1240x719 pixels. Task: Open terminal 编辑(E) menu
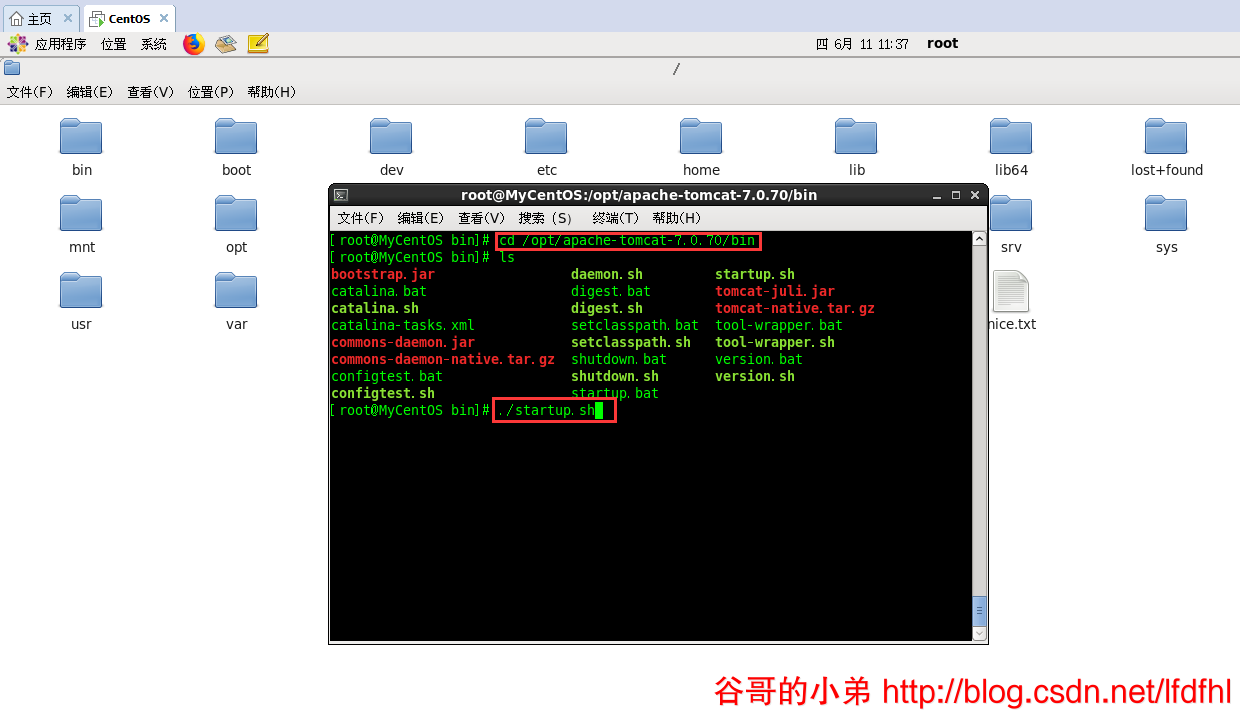coord(421,218)
